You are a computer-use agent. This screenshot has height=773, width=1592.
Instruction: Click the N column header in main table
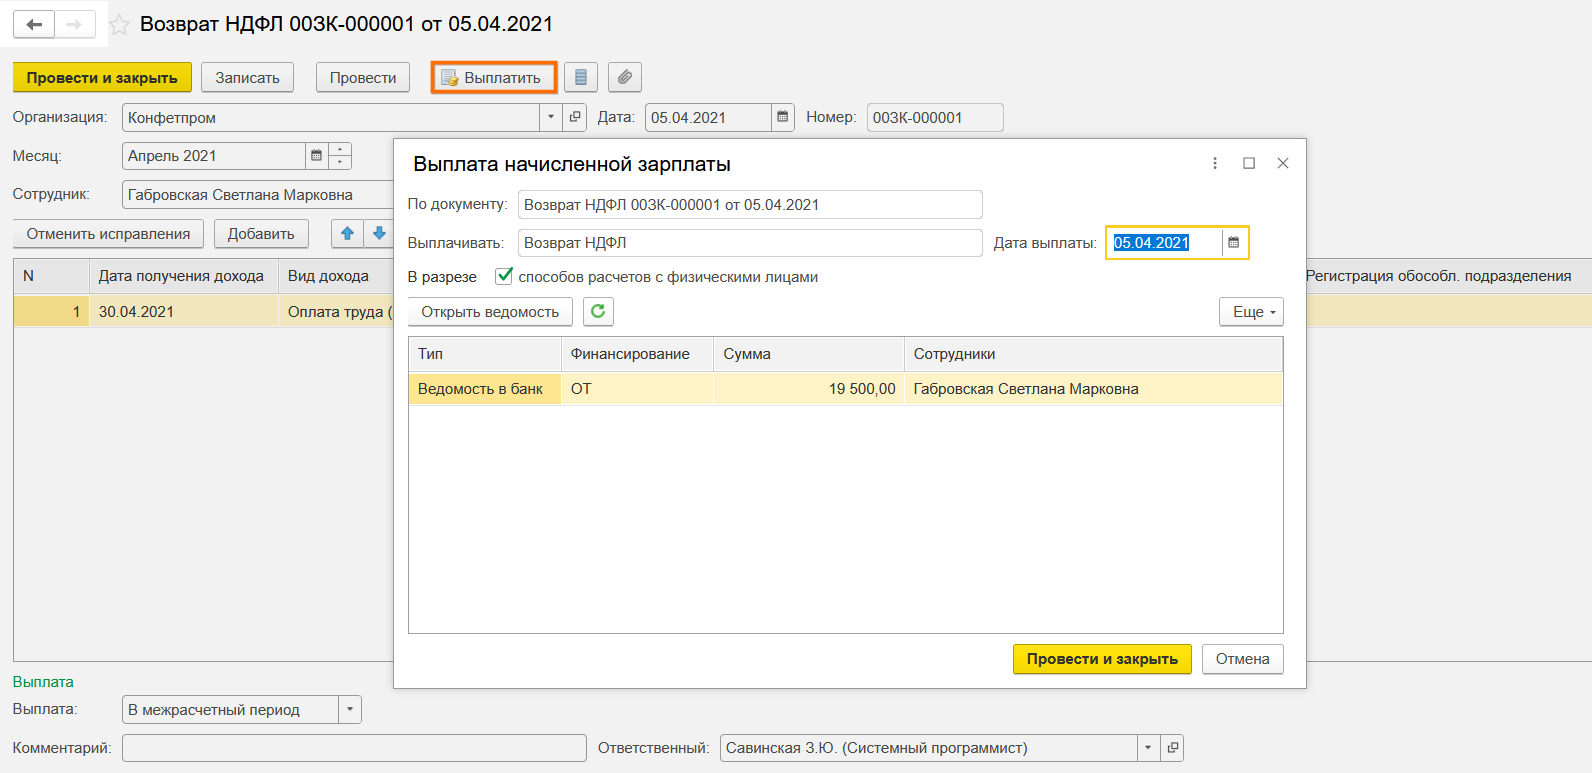coord(51,276)
